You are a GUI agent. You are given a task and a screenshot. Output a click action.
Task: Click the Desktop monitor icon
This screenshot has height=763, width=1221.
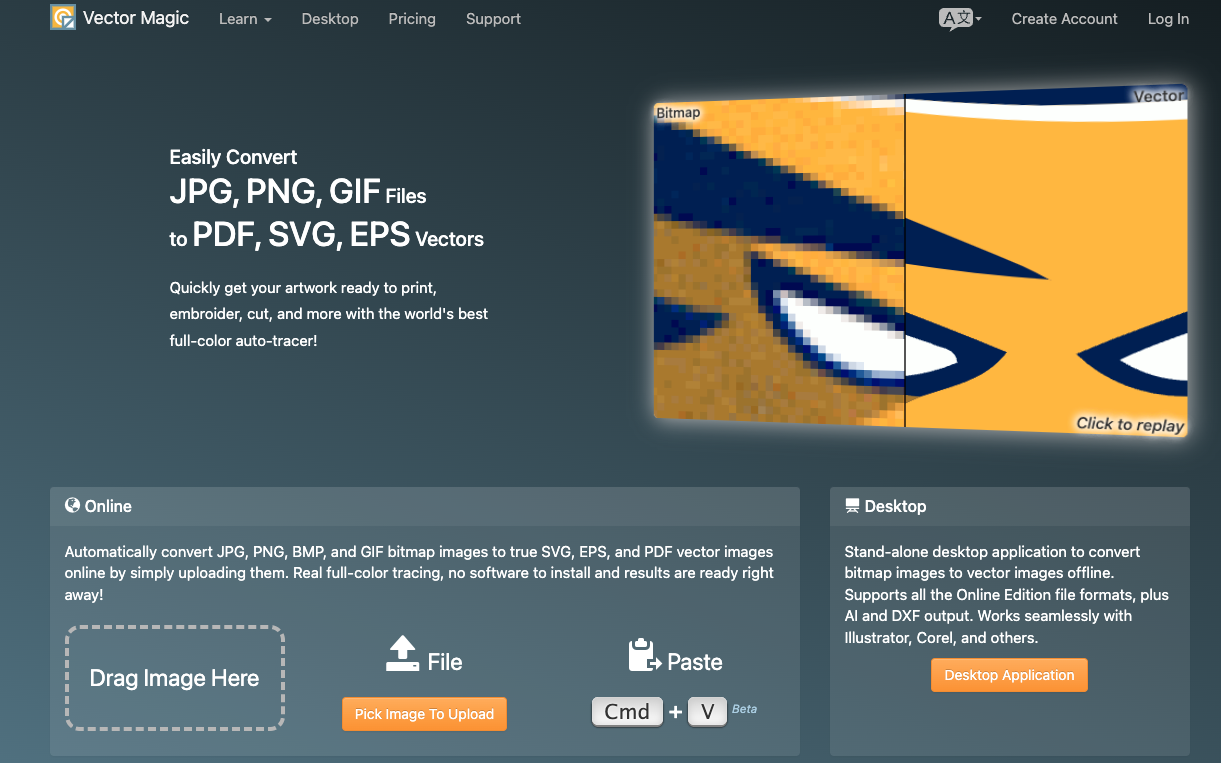[852, 506]
